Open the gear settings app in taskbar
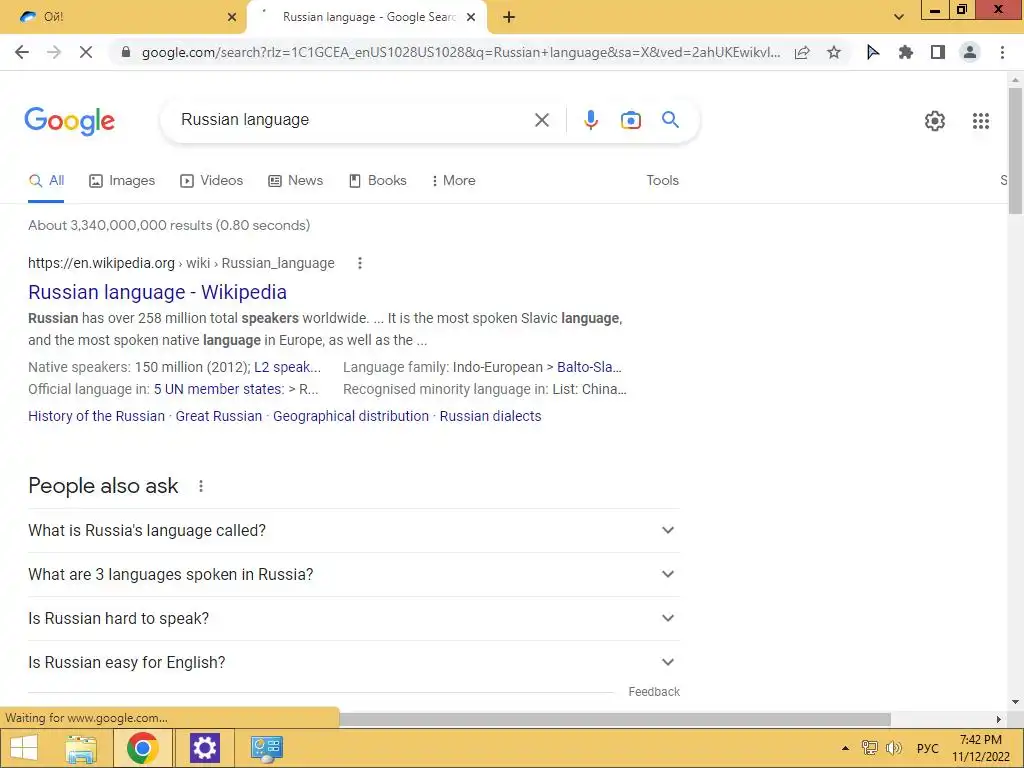The width and height of the screenshot is (1024, 768). [204, 748]
